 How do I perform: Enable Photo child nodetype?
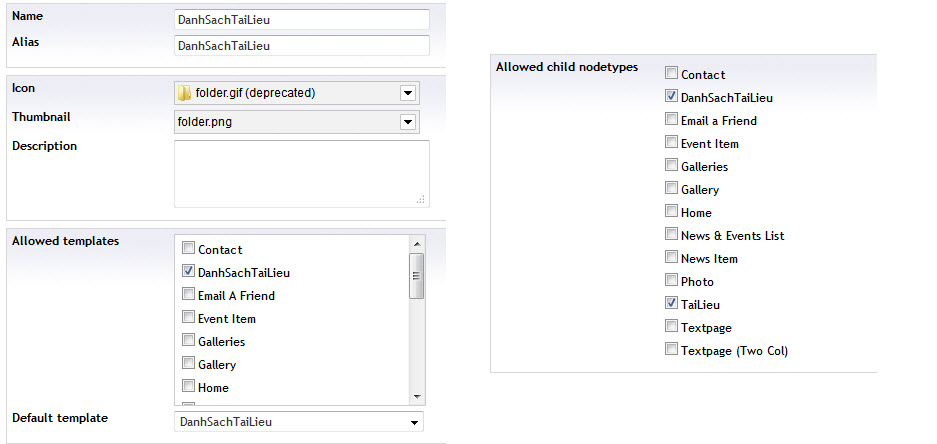[x=671, y=281]
